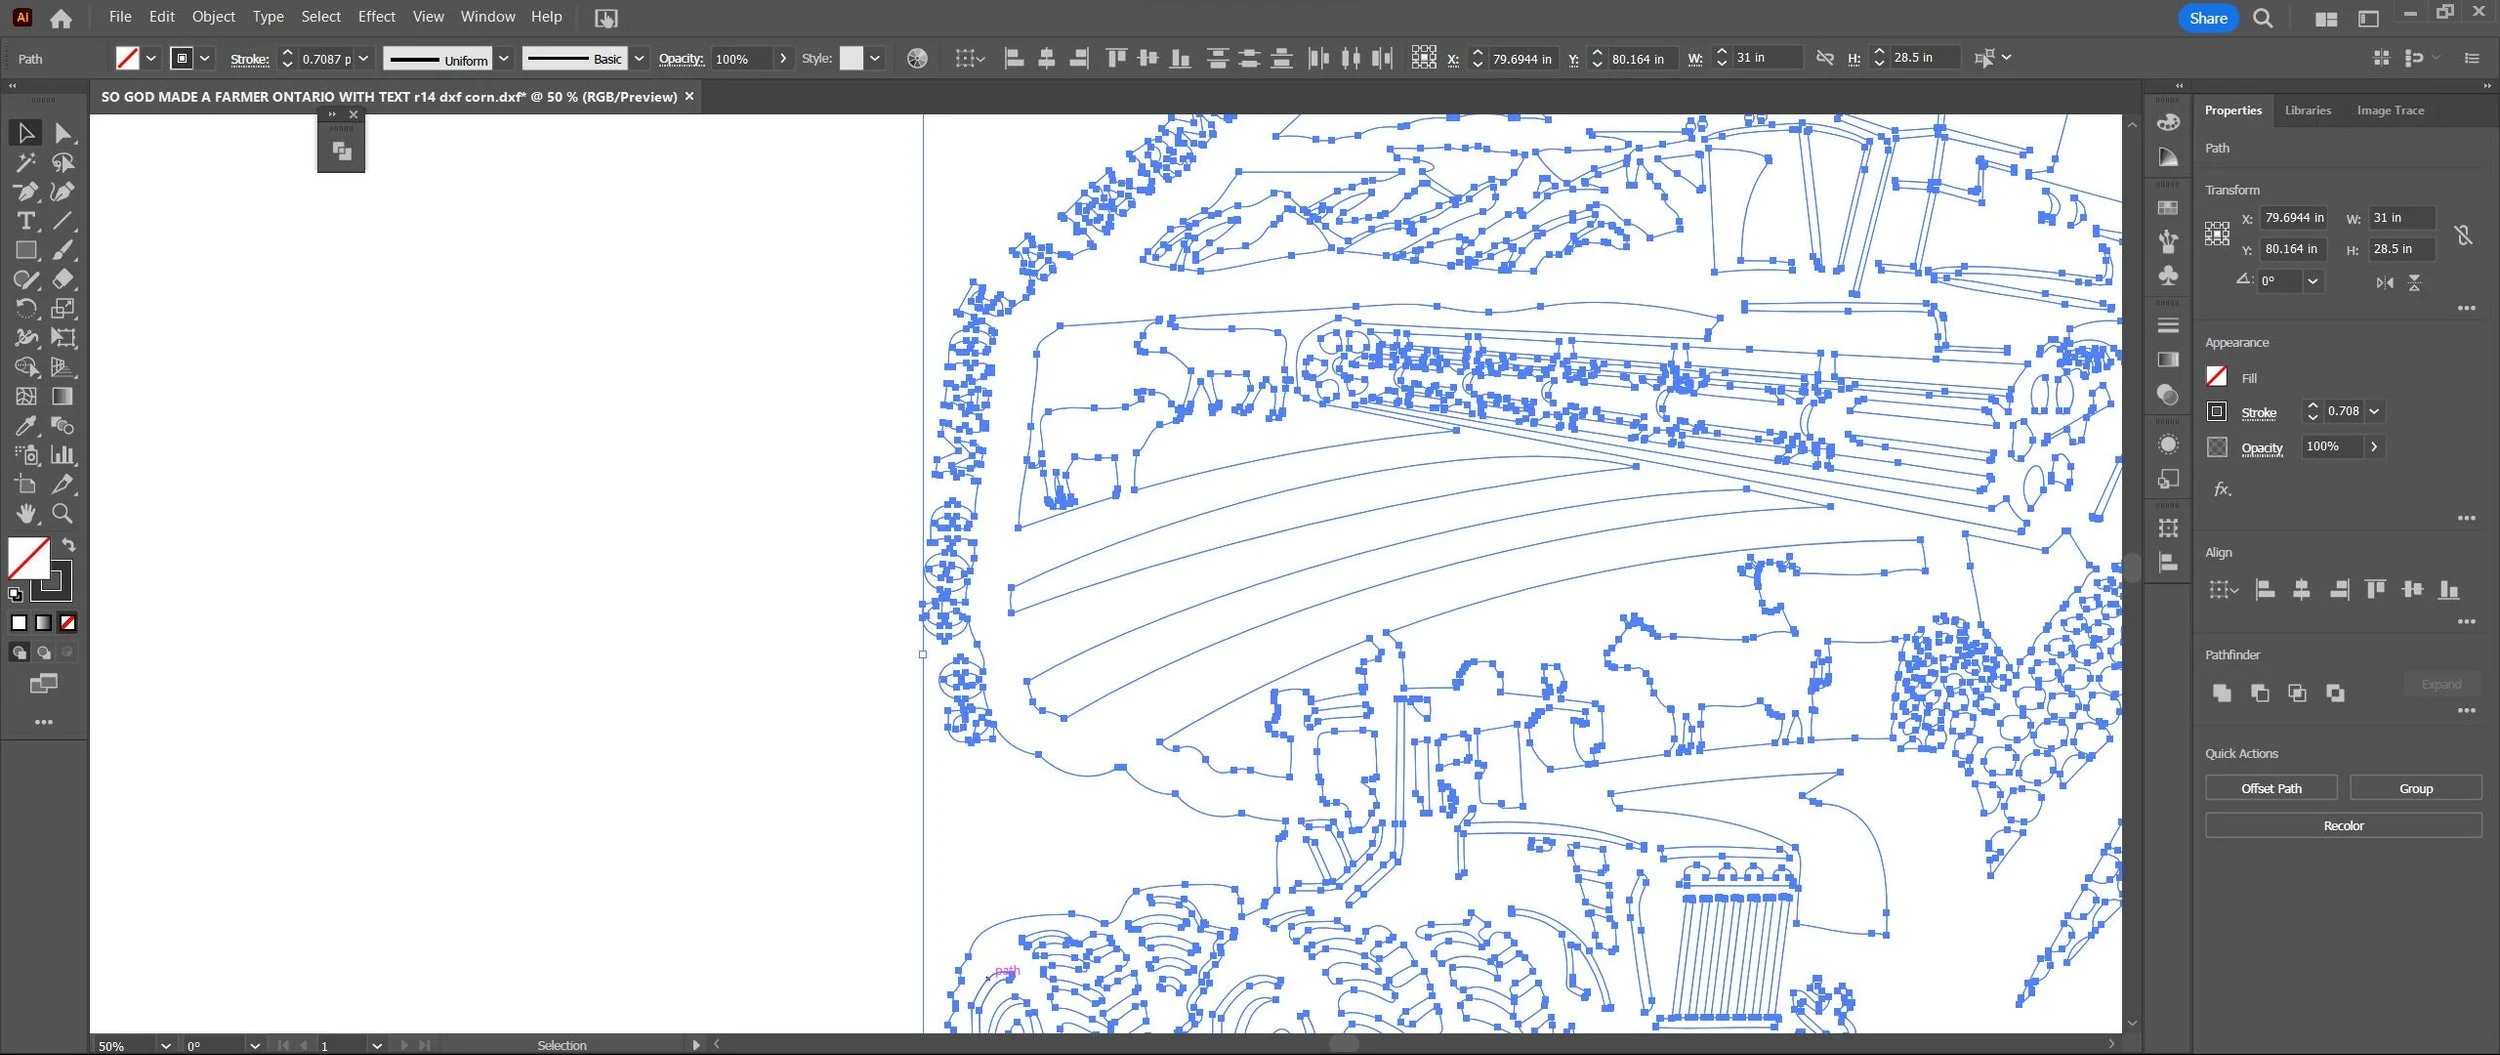Screen dimensions: 2500x1055
Task: Select the Selection tool arrow
Action: (x=26, y=132)
